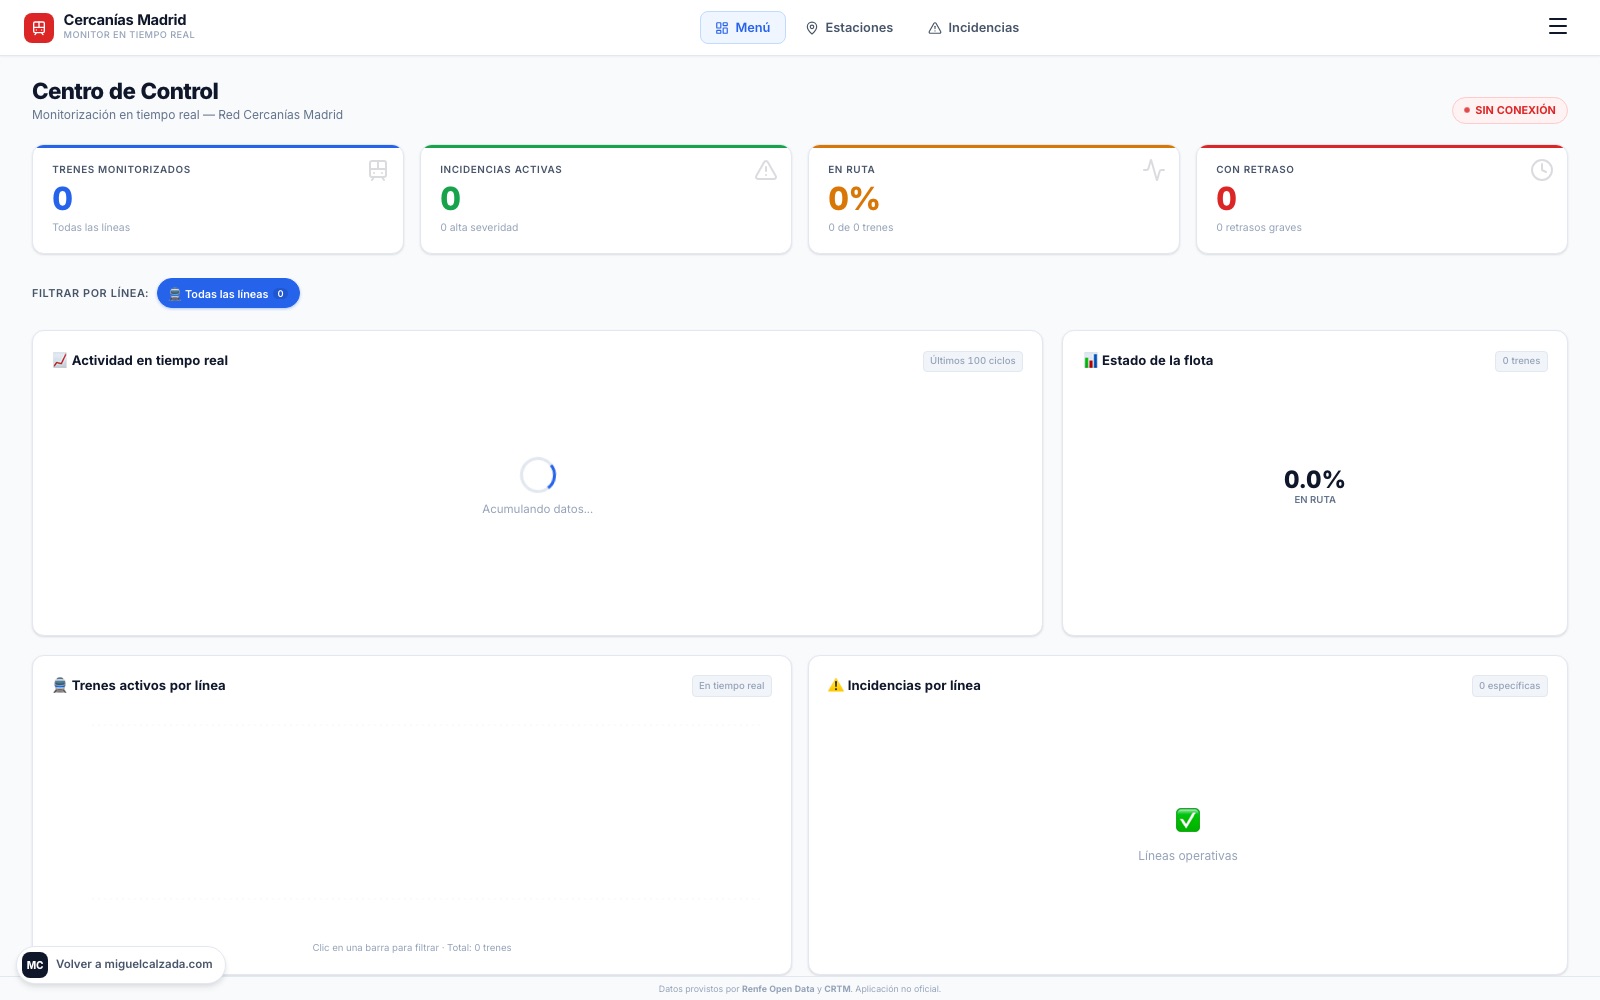Screen dimensions: 1600x1000
Task: Click the 0 trenes badge in Estado de la flota
Action: (x=1521, y=361)
